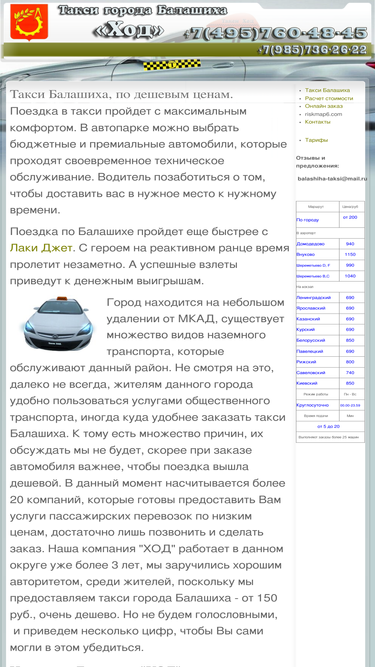
Task: Select the Домодедово airport route
Action: point(310,244)
